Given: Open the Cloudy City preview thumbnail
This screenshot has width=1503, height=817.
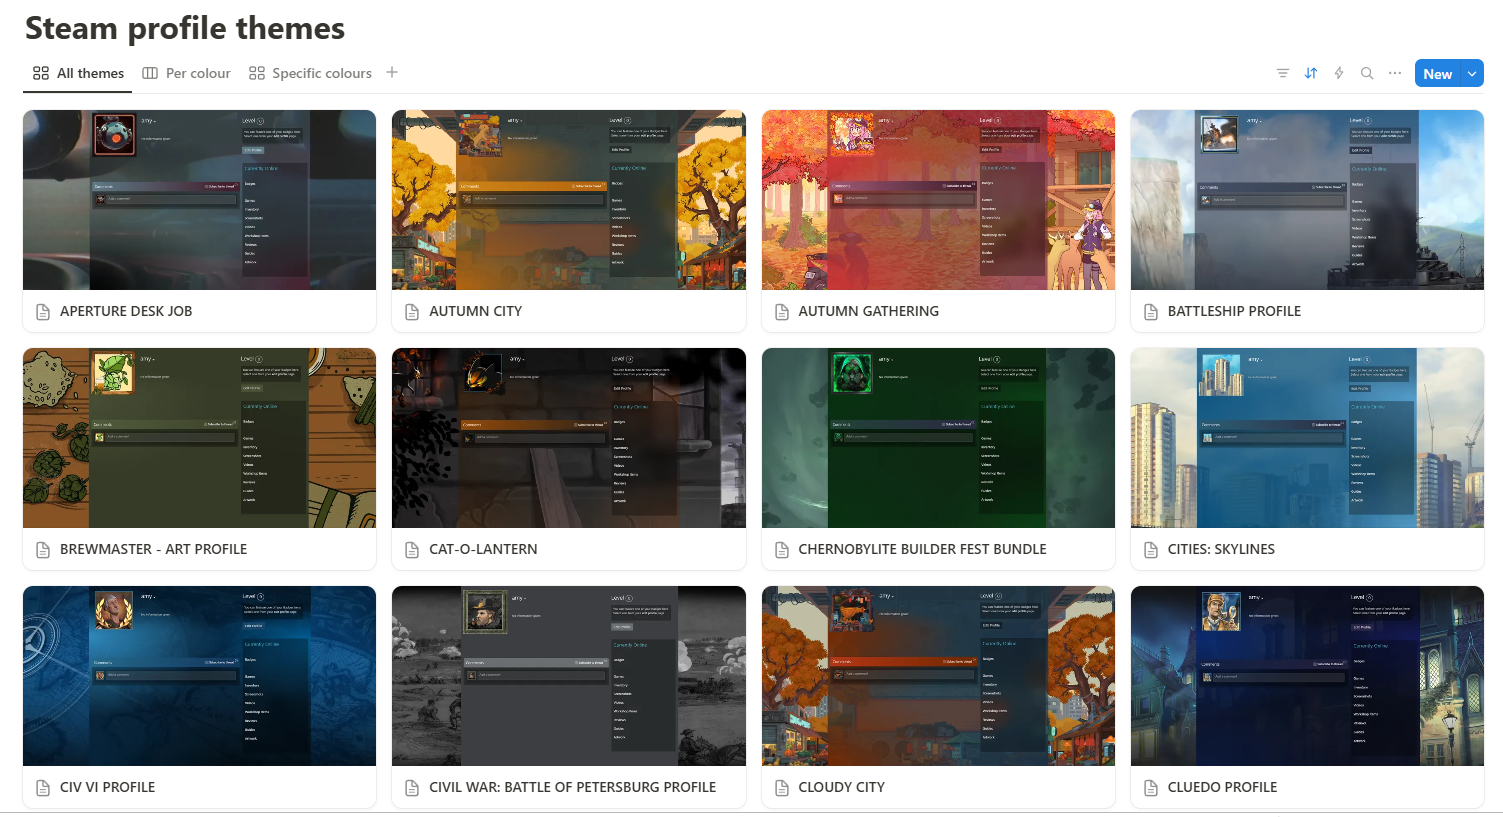Looking at the screenshot, I should click(x=938, y=676).
